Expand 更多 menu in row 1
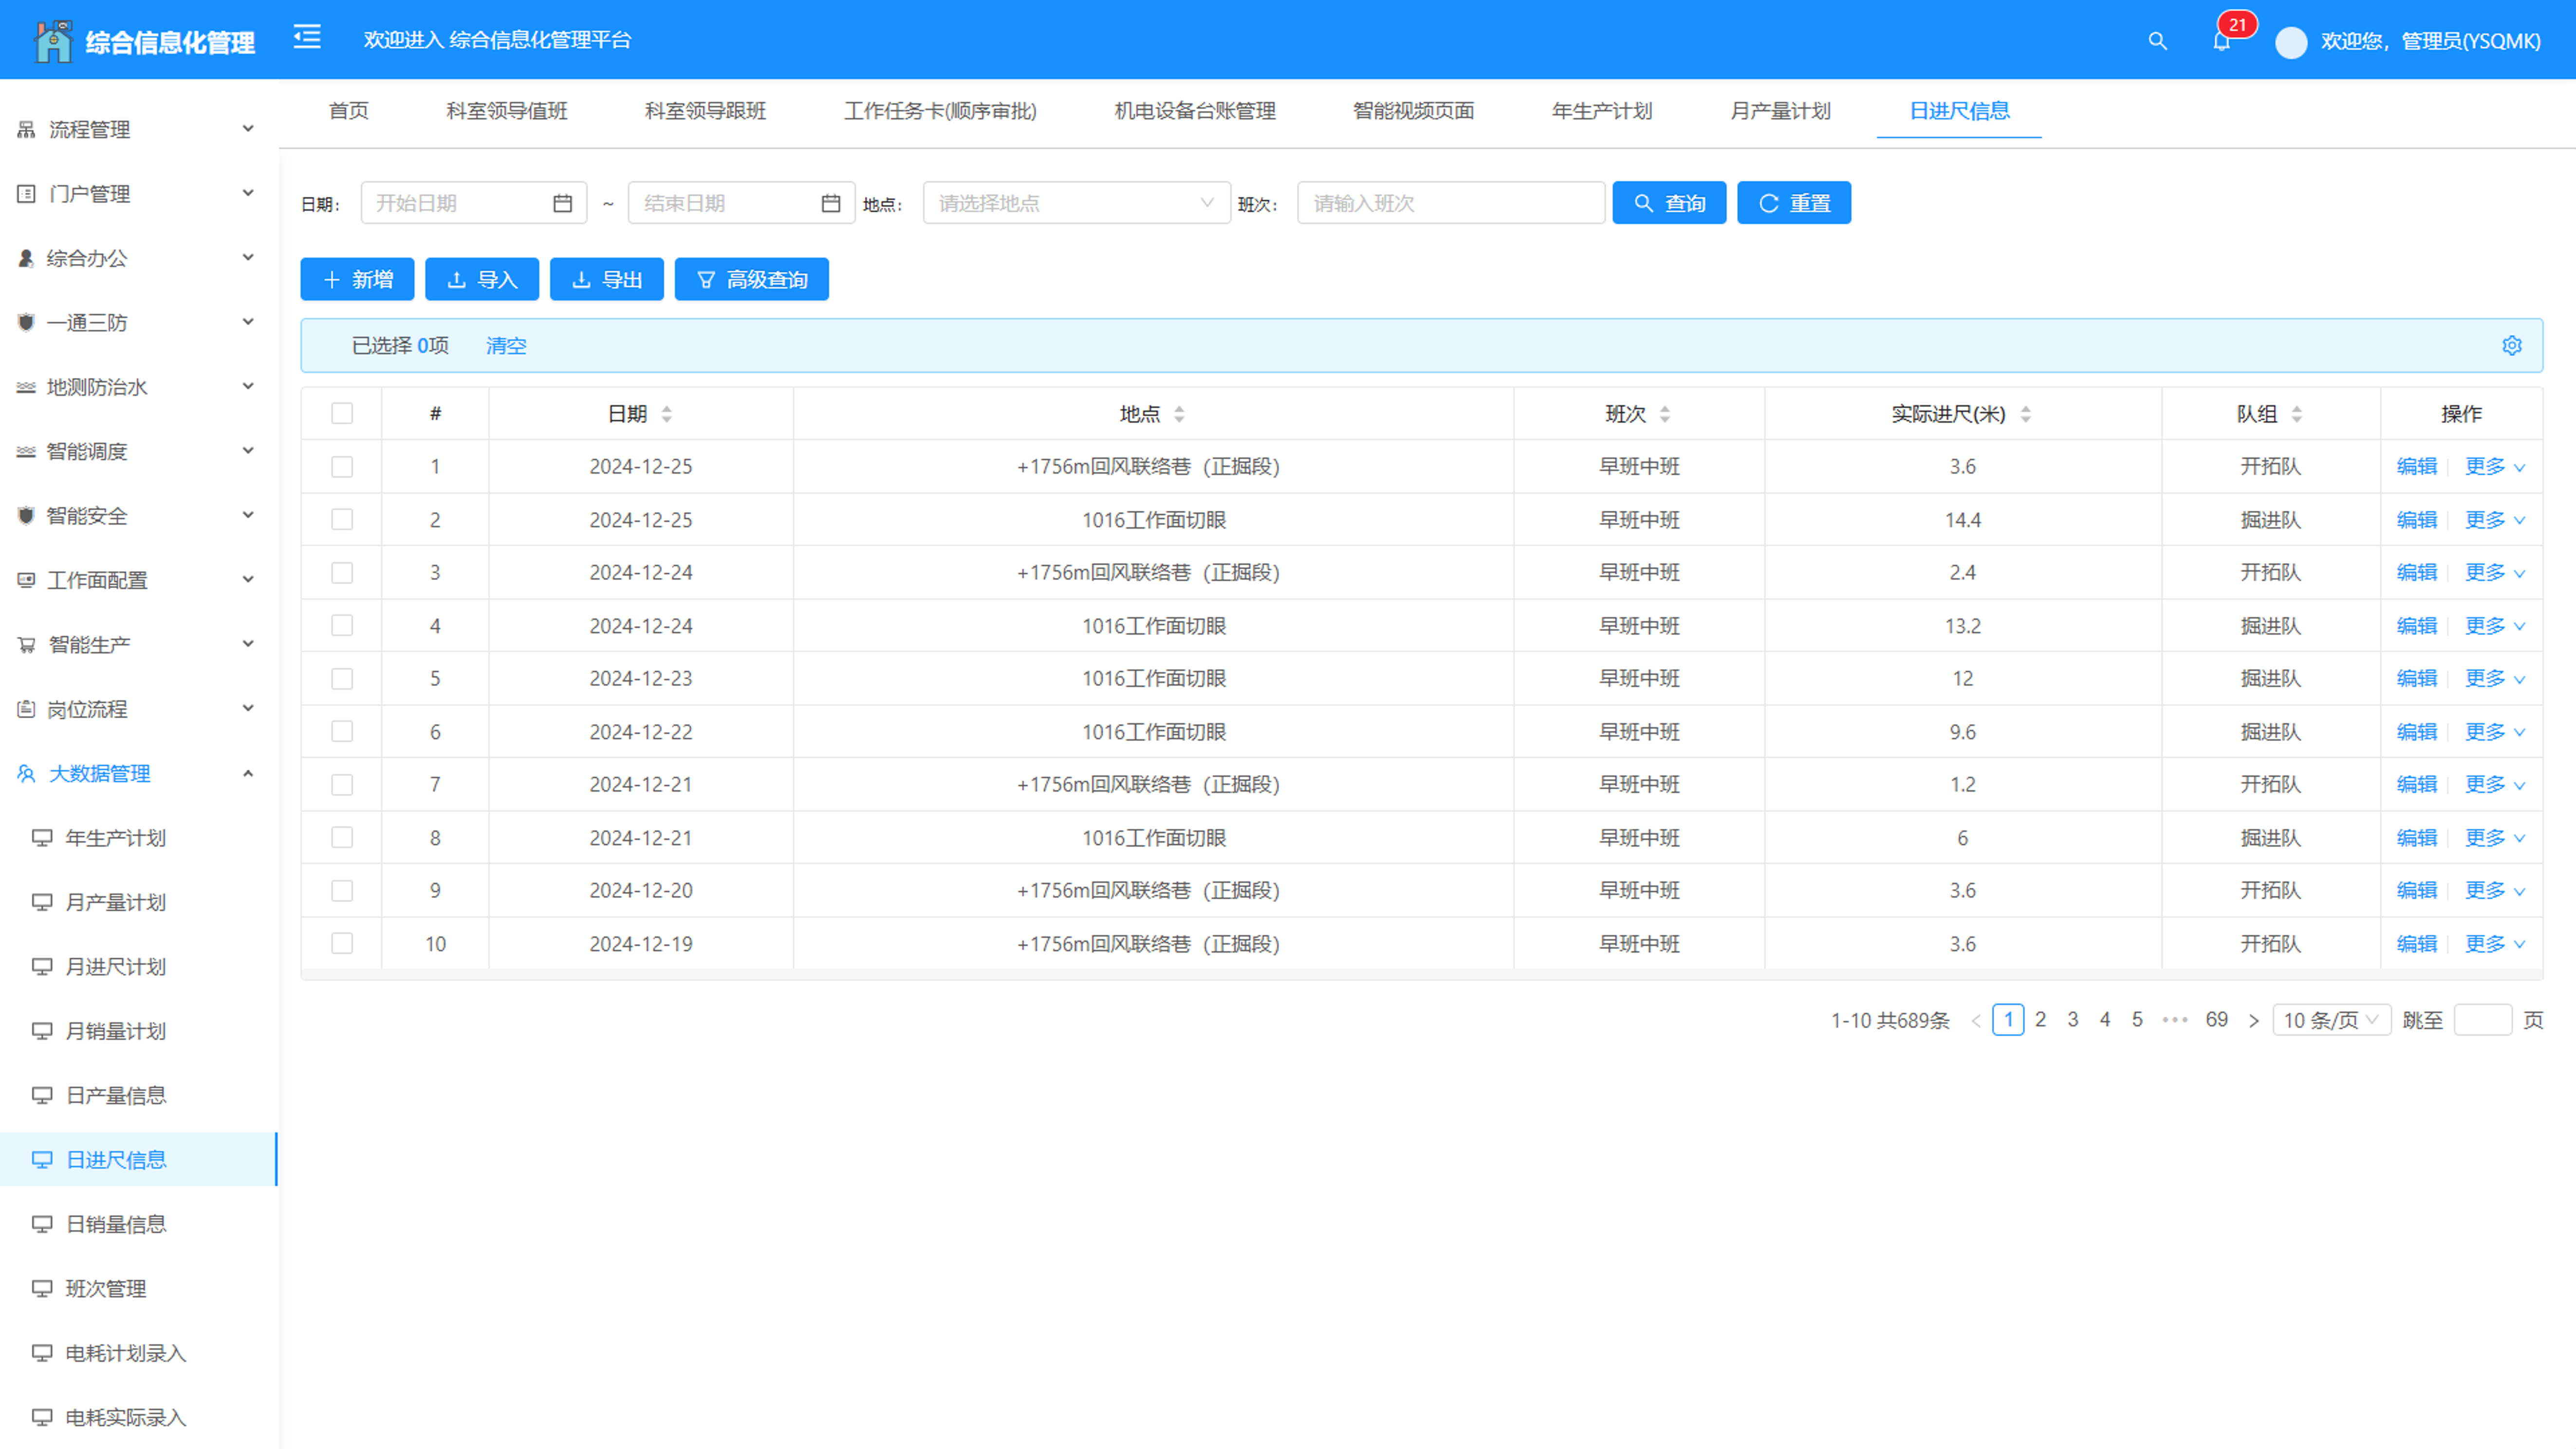The height and width of the screenshot is (1449, 2576). 2495,467
